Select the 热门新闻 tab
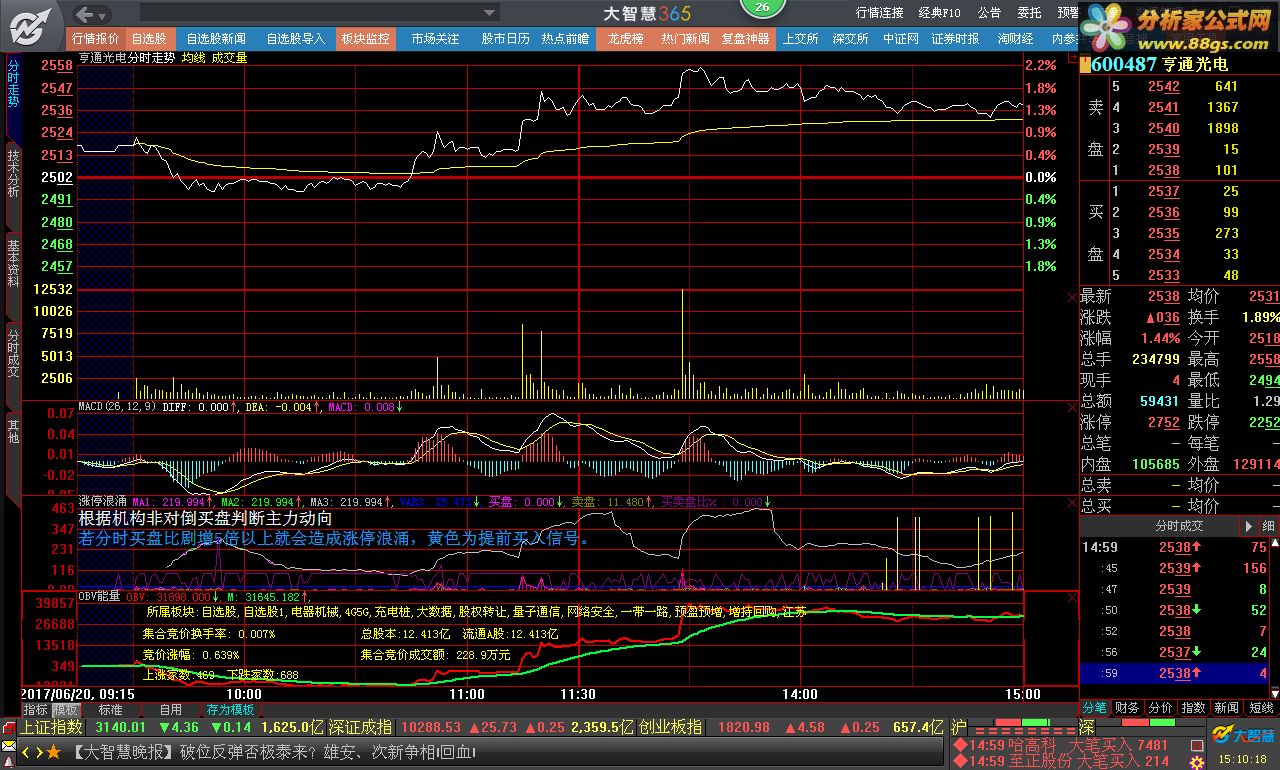The height and width of the screenshot is (770, 1280). [x=685, y=39]
